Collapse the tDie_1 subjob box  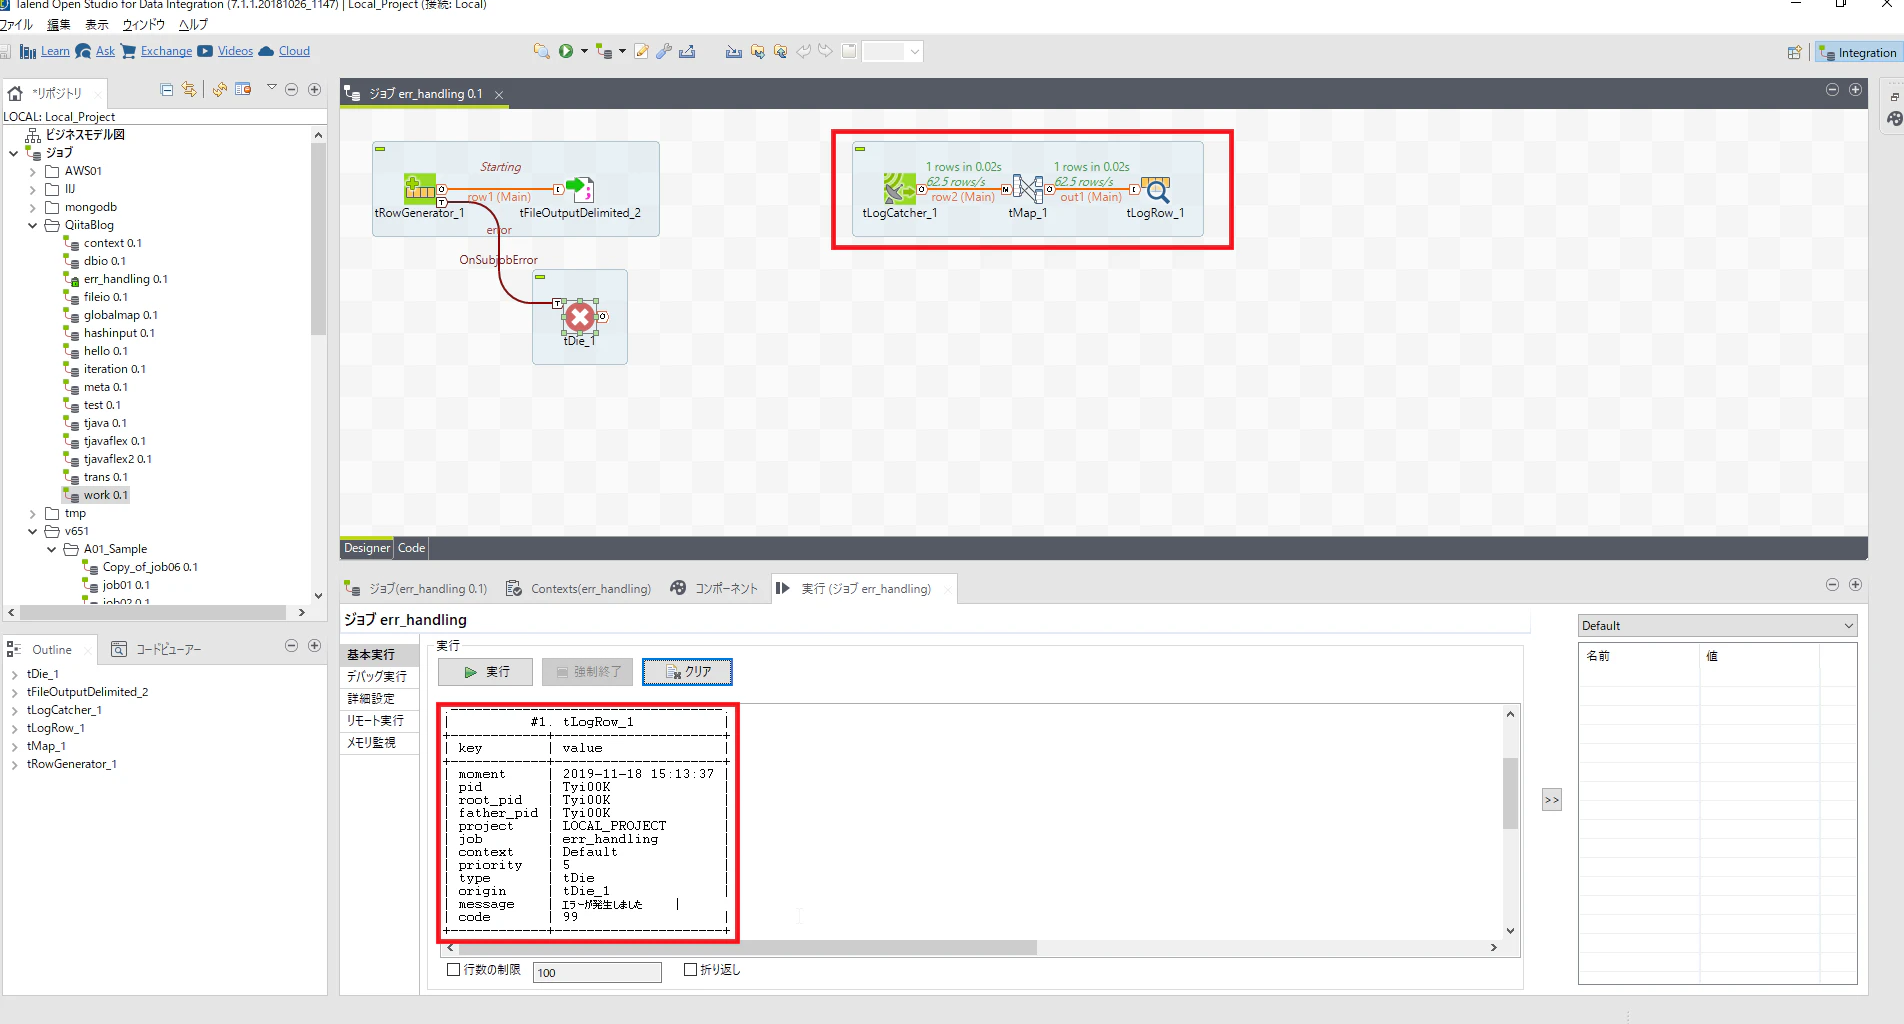coord(540,277)
